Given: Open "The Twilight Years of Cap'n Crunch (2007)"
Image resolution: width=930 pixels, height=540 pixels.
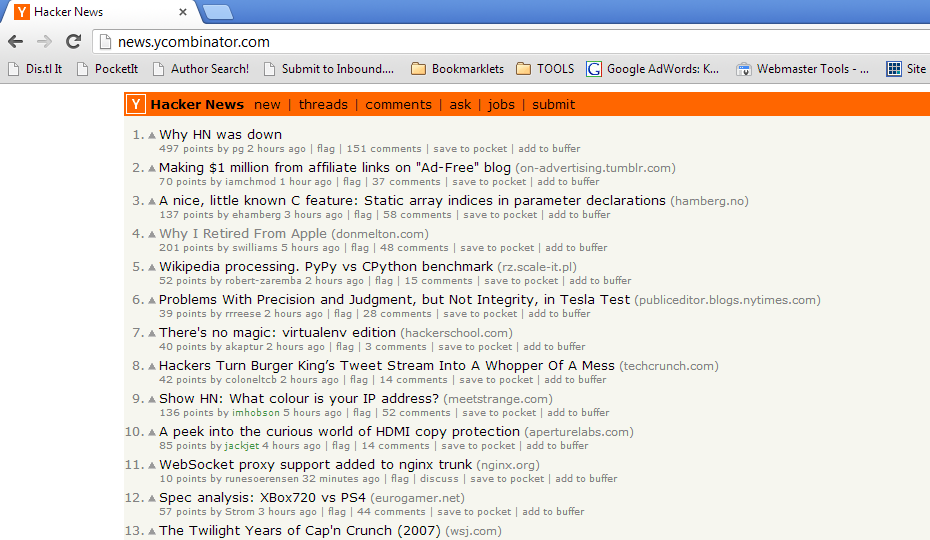Looking at the screenshot, I should pyautogui.click(x=300, y=531).
